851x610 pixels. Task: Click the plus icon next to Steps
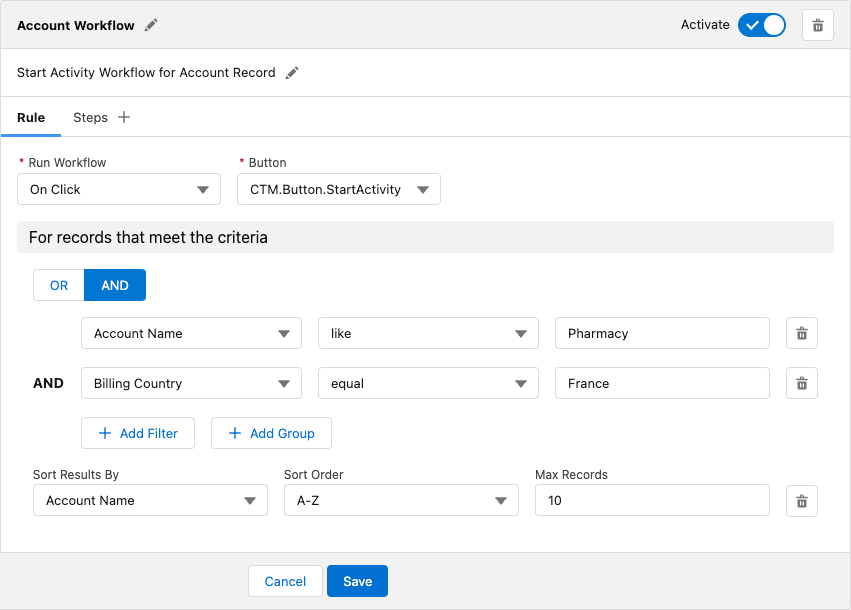[x=125, y=116]
